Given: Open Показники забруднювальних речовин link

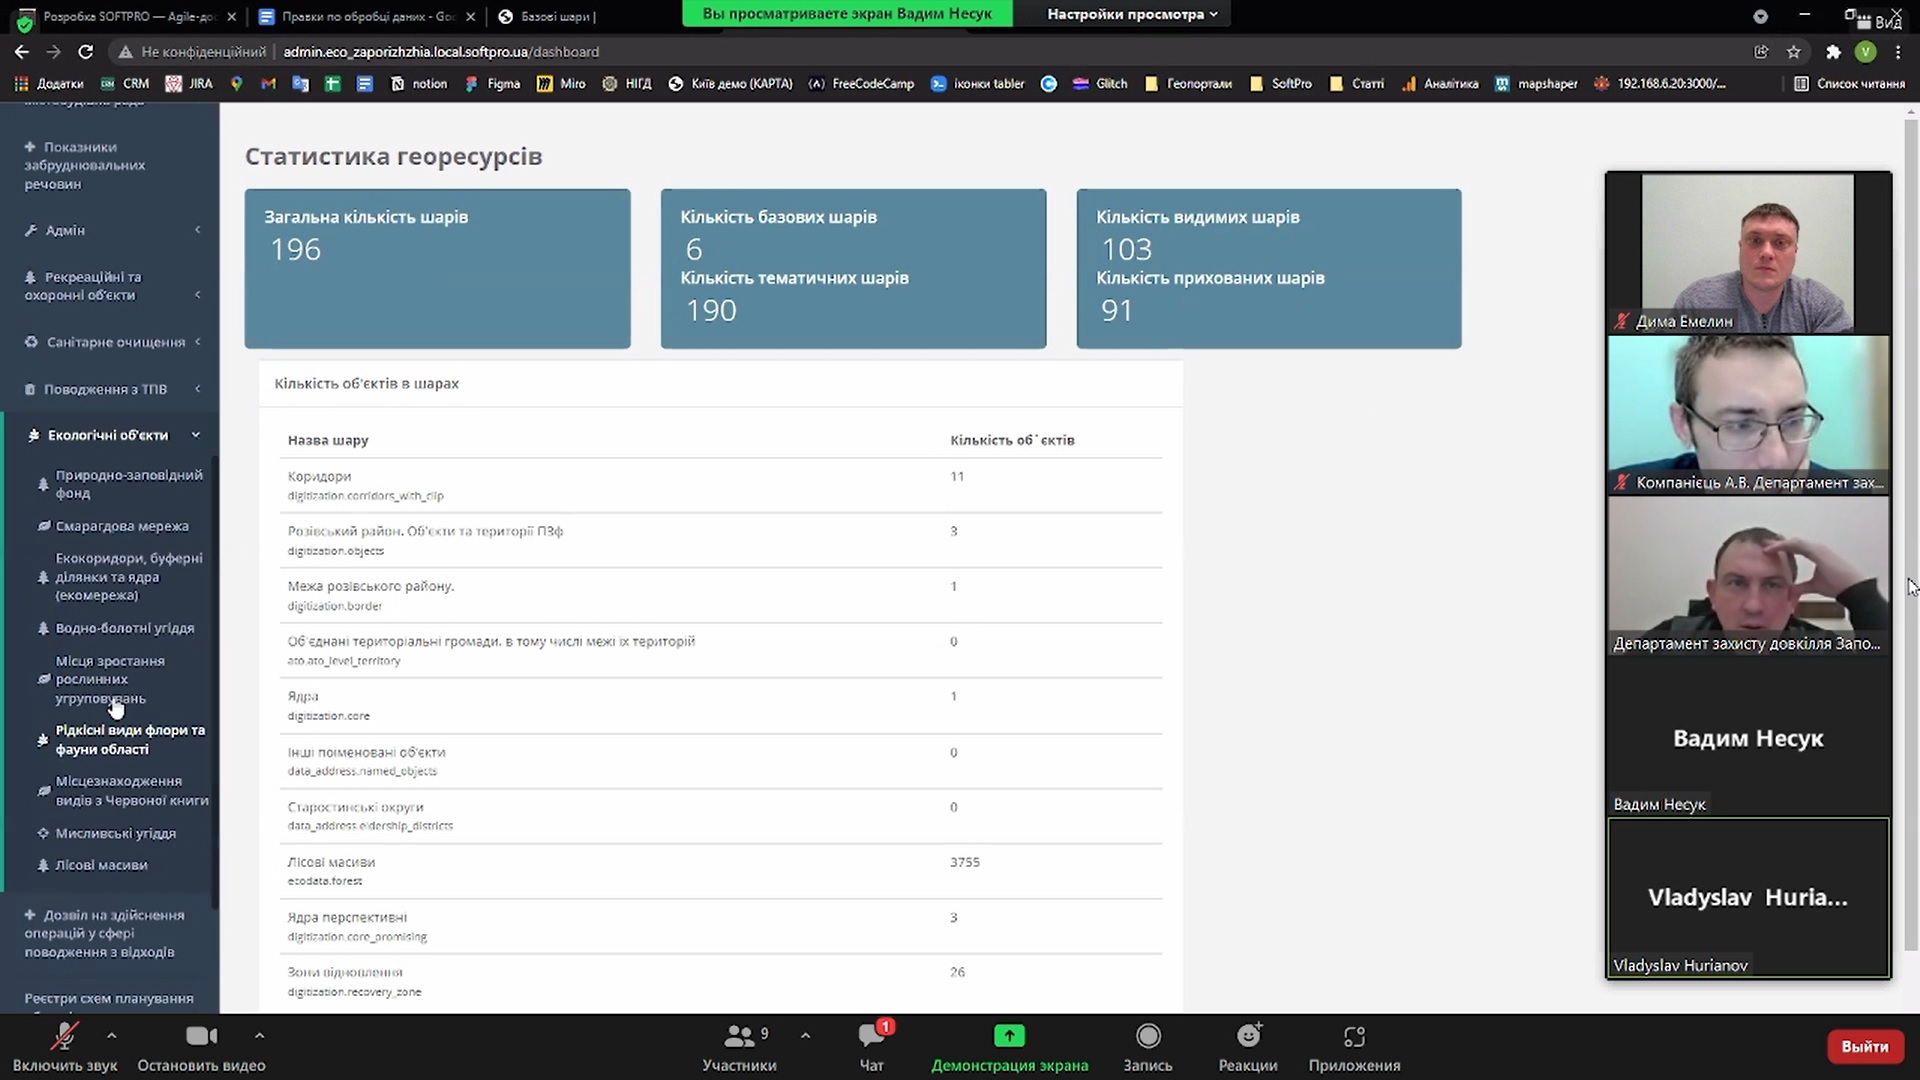Looking at the screenshot, I should pos(86,166).
